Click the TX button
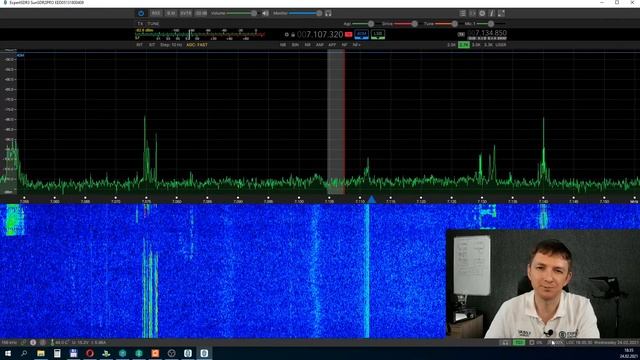The image size is (640, 360). (x=140, y=24)
